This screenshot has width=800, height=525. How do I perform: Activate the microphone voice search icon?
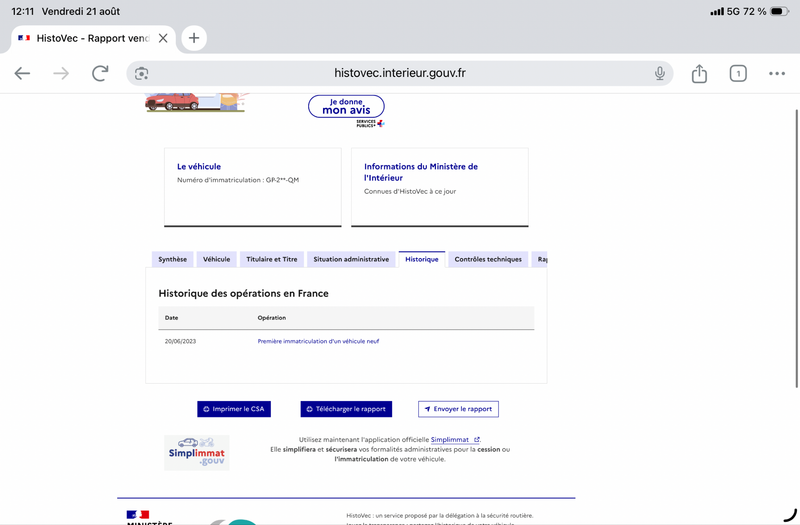click(x=660, y=73)
